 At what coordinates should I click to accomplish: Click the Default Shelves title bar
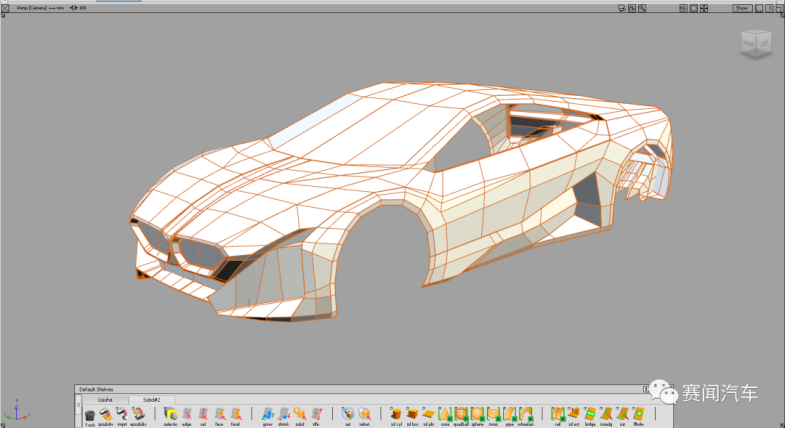click(x=96, y=389)
